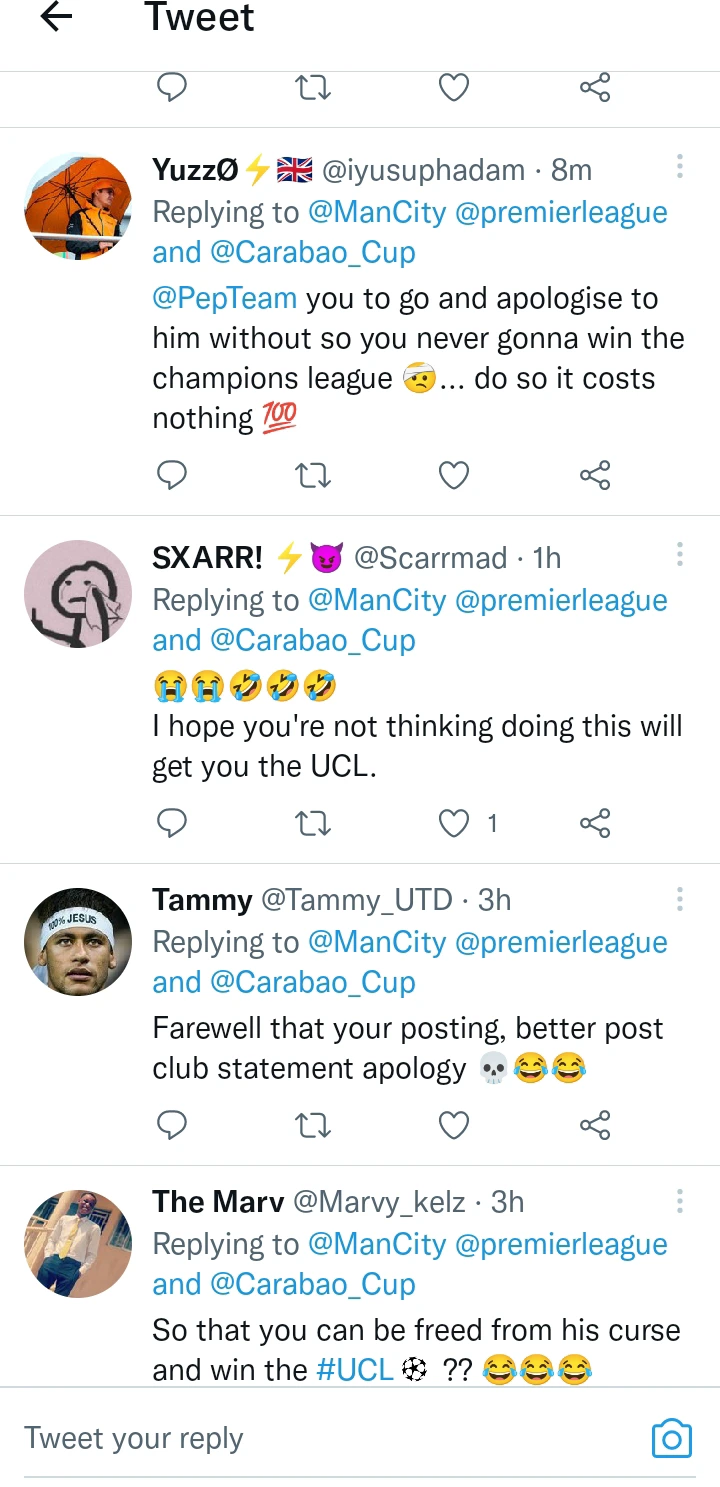The width and height of the screenshot is (720, 1487).
Task: Like Tammy's tweet with heart
Action: [x=454, y=1125]
